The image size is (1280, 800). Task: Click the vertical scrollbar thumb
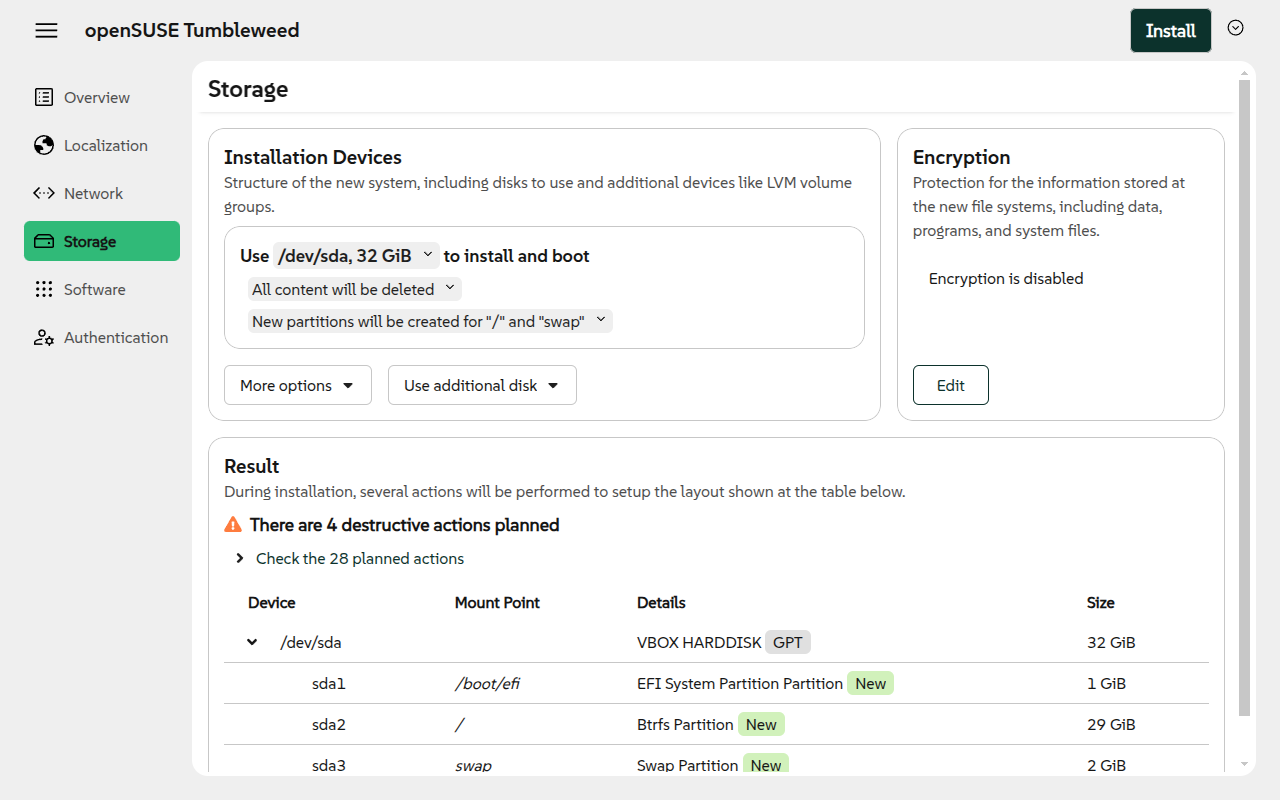(x=1244, y=398)
